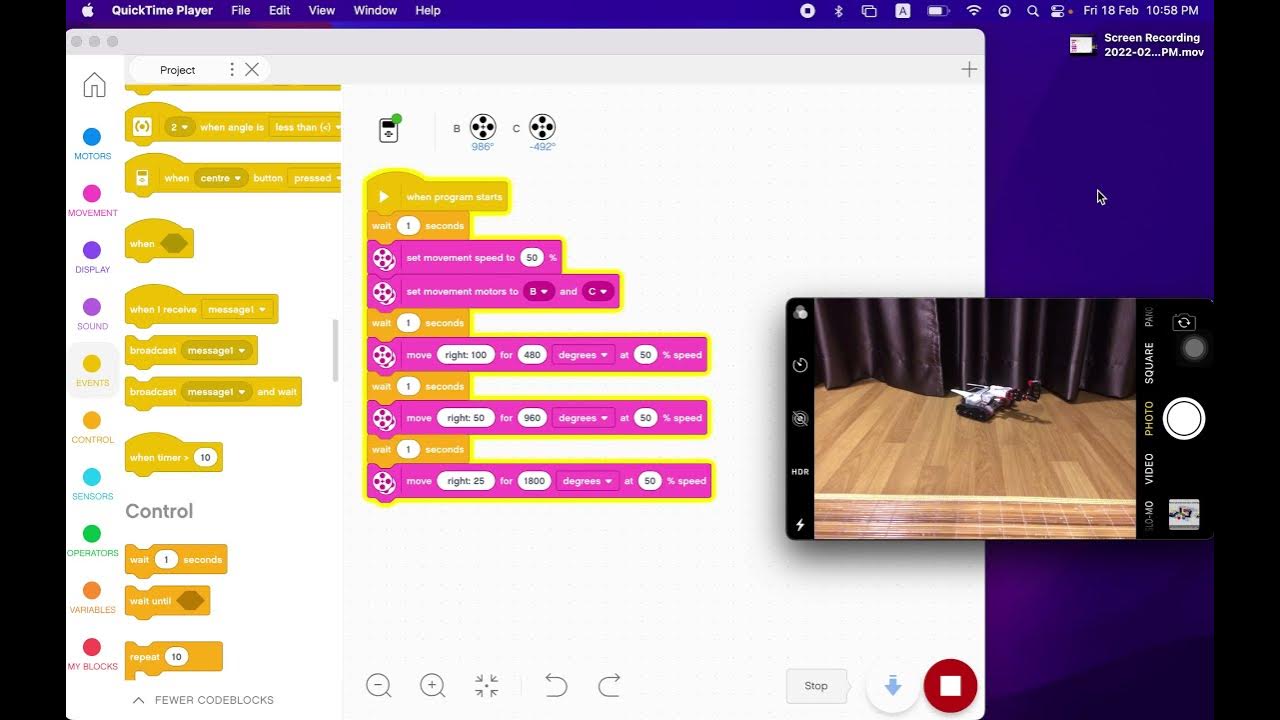Click the hub connection icon
Screen dimensions: 1280x720
(389, 129)
